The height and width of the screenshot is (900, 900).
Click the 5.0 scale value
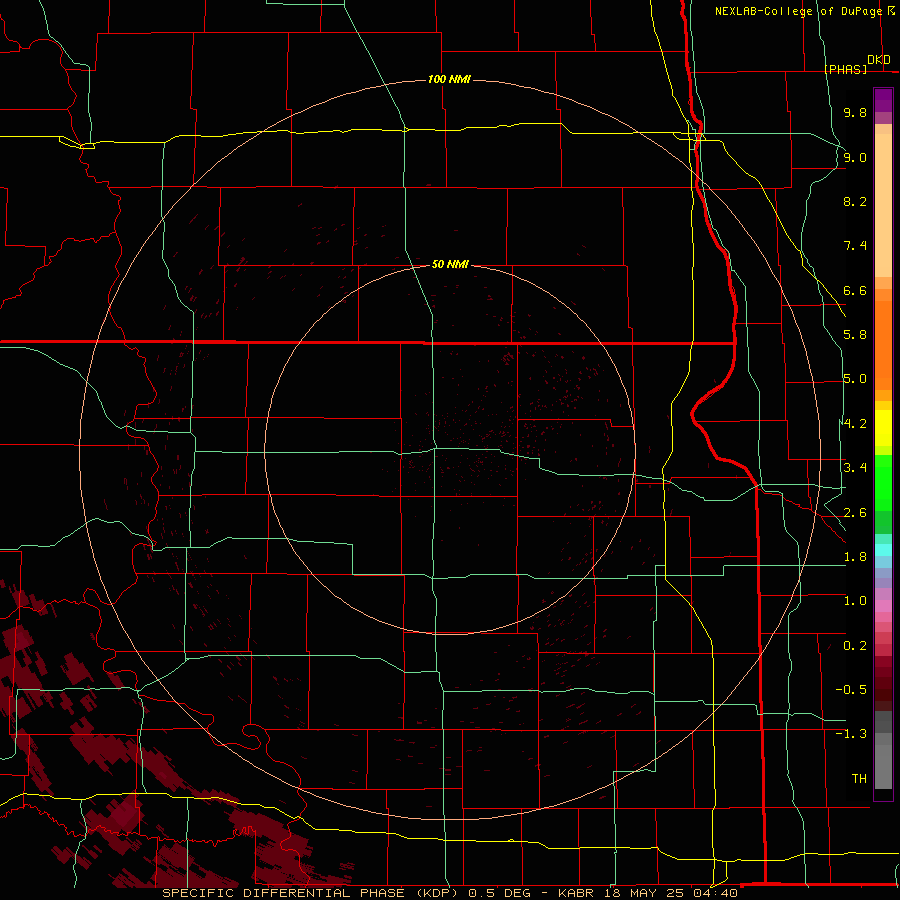(x=855, y=379)
